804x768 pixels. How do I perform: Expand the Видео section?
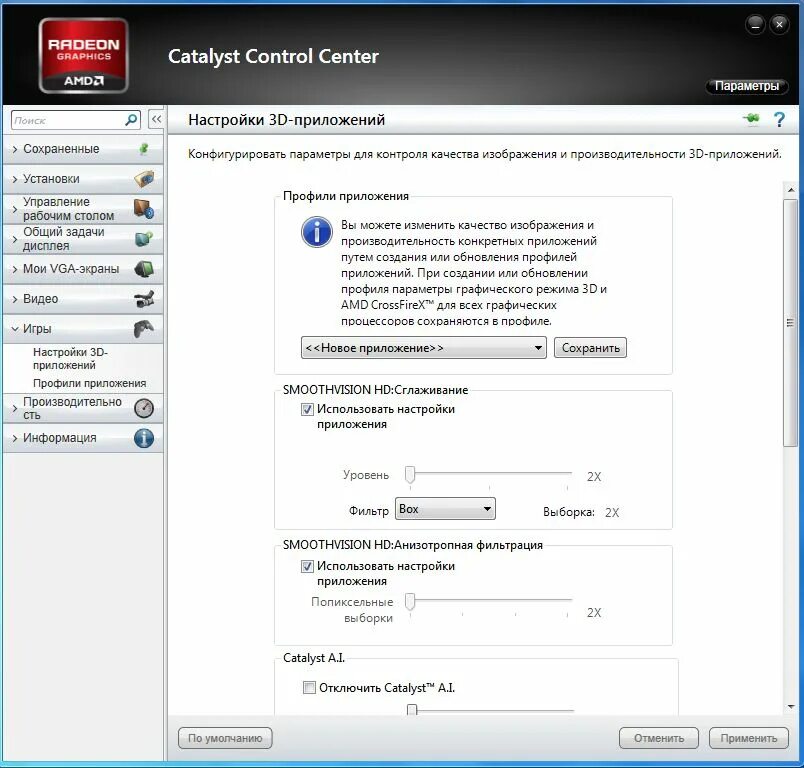pyautogui.click(x=83, y=299)
